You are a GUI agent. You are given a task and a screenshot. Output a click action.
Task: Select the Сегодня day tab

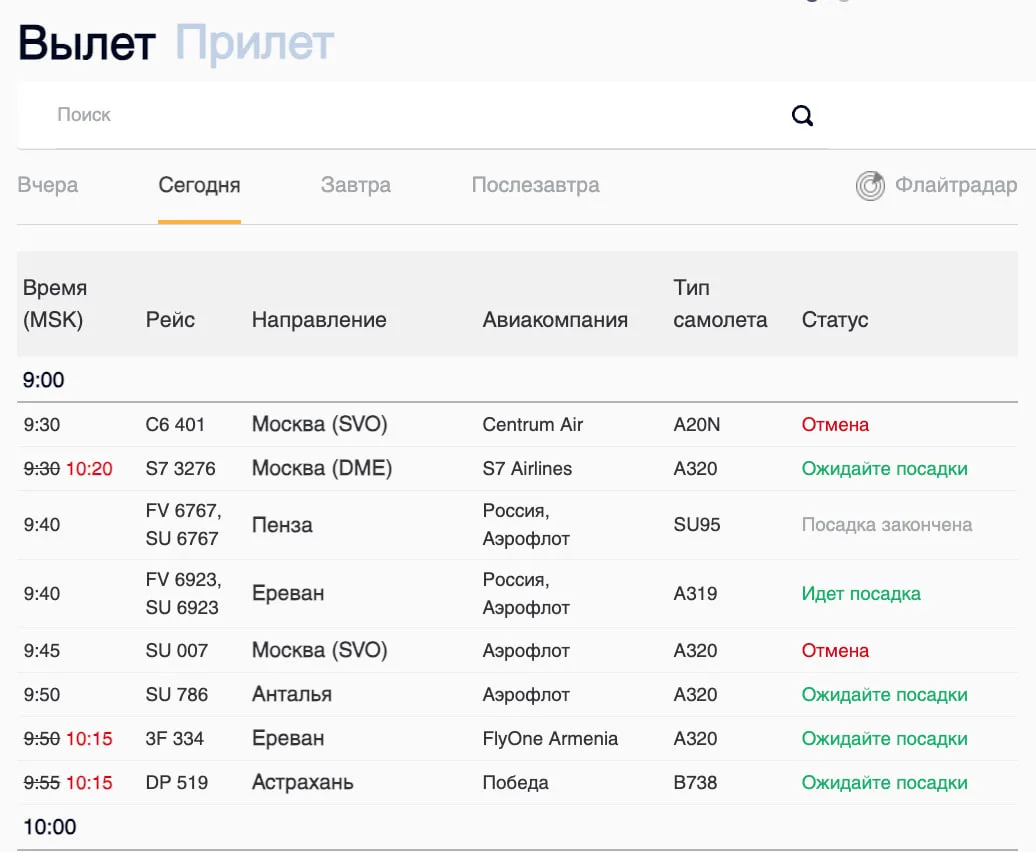coord(199,185)
